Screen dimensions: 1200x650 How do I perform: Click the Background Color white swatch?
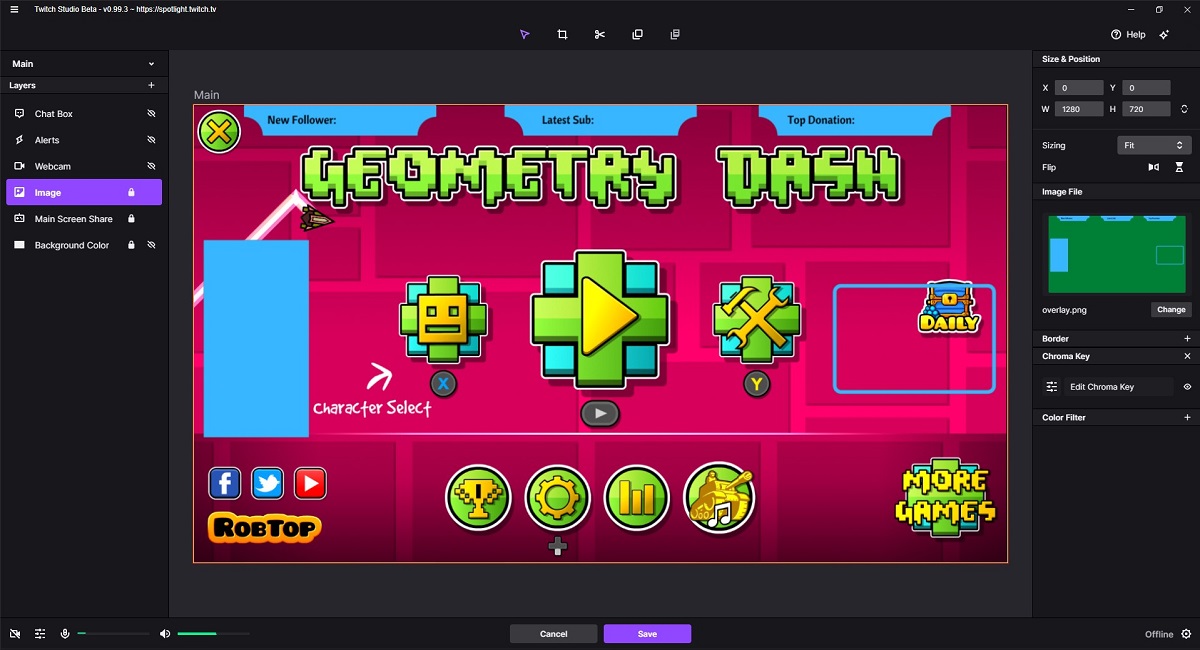pyautogui.click(x=19, y=245)
